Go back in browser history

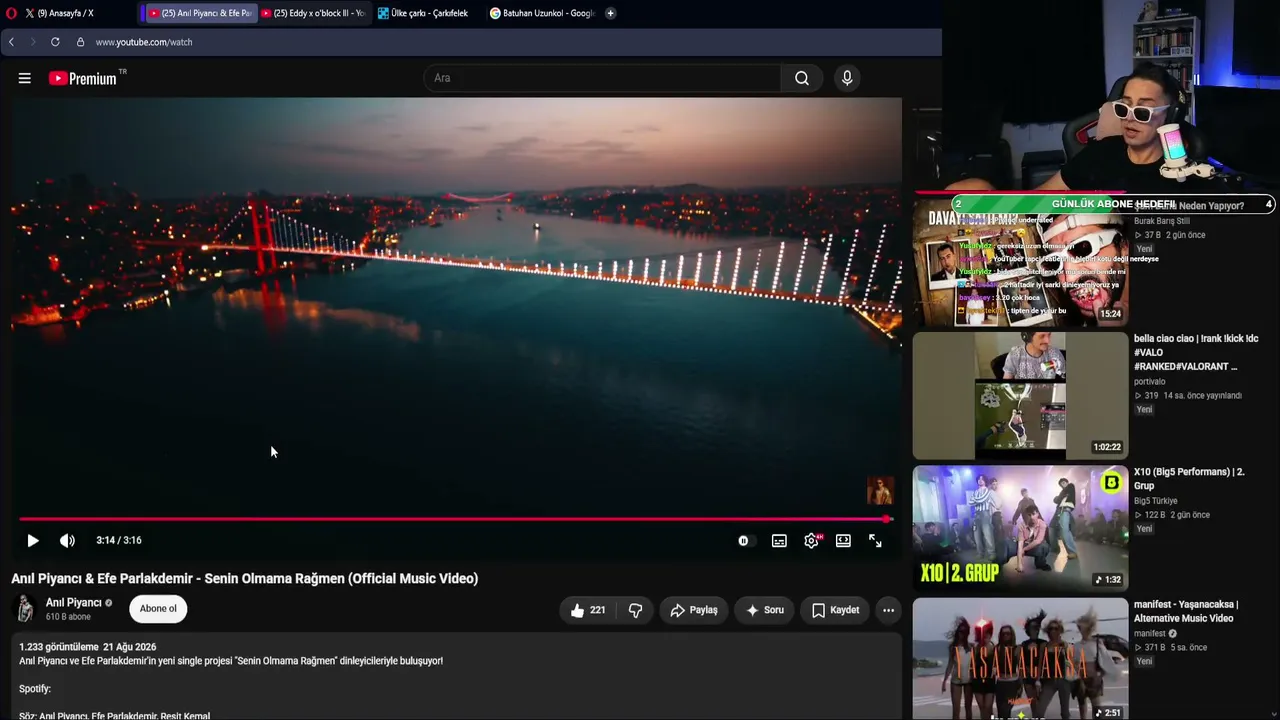point(11,42)
